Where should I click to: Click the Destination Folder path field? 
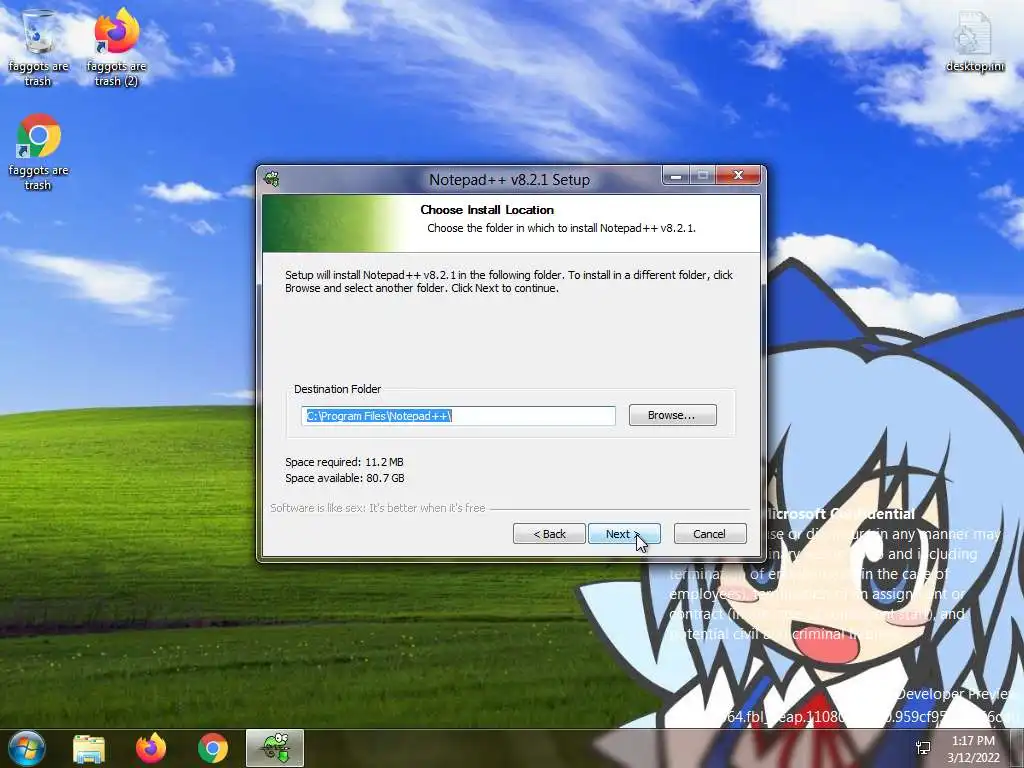pyautogui.click(x=458, y=416)
